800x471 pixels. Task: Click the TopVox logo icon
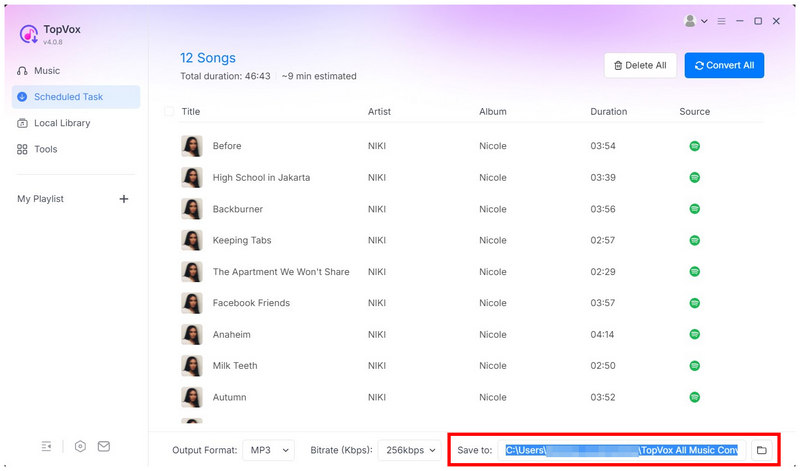tap(29, 34)
